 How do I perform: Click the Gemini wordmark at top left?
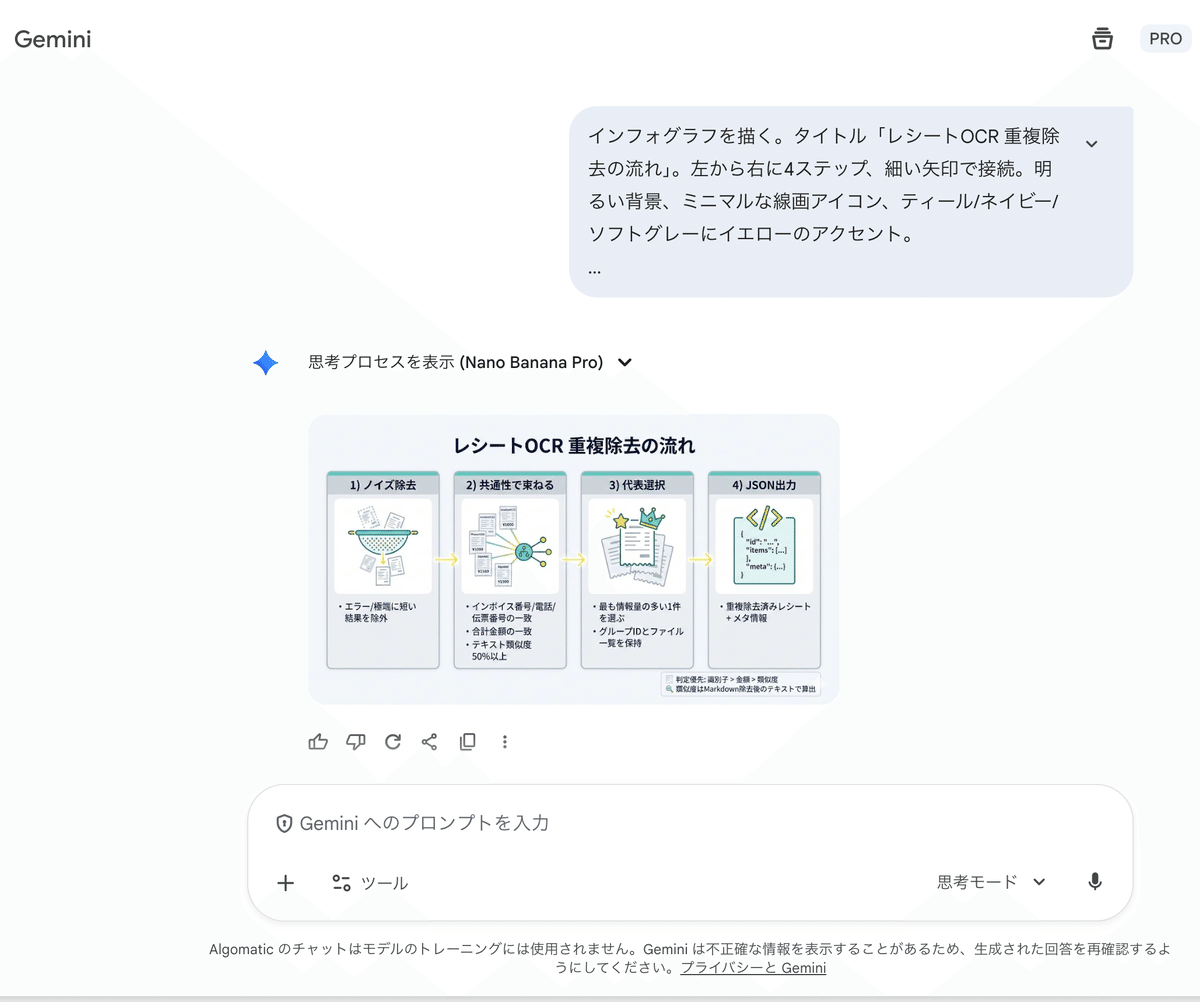coord(52,38)
